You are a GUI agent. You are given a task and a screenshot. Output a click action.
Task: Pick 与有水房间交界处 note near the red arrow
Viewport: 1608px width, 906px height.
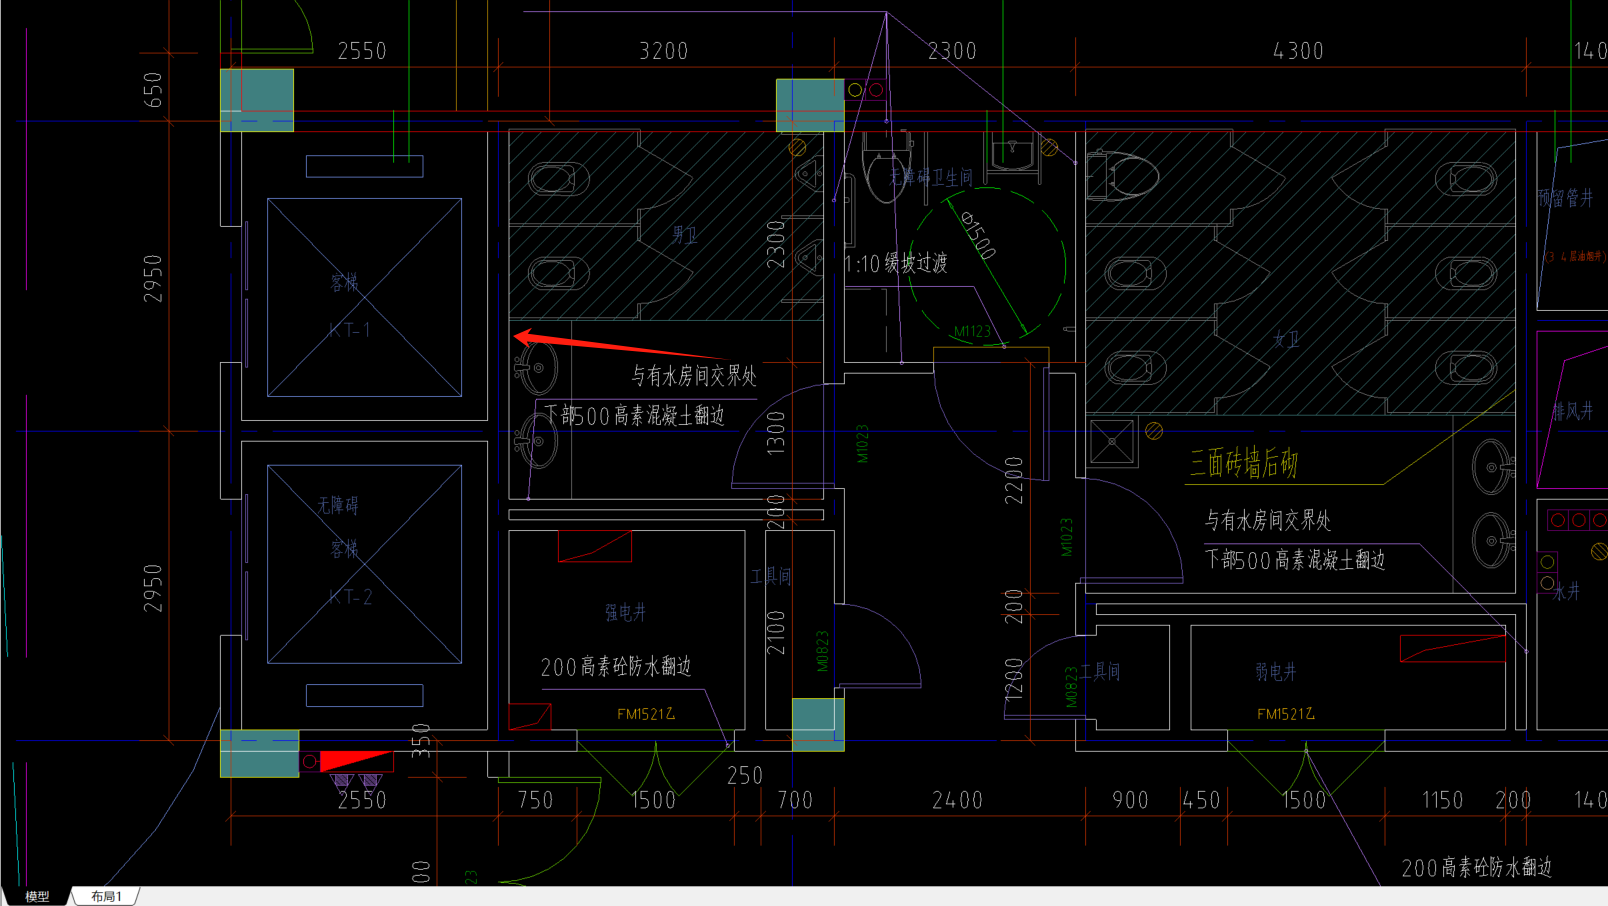click(x=693, y=376)
